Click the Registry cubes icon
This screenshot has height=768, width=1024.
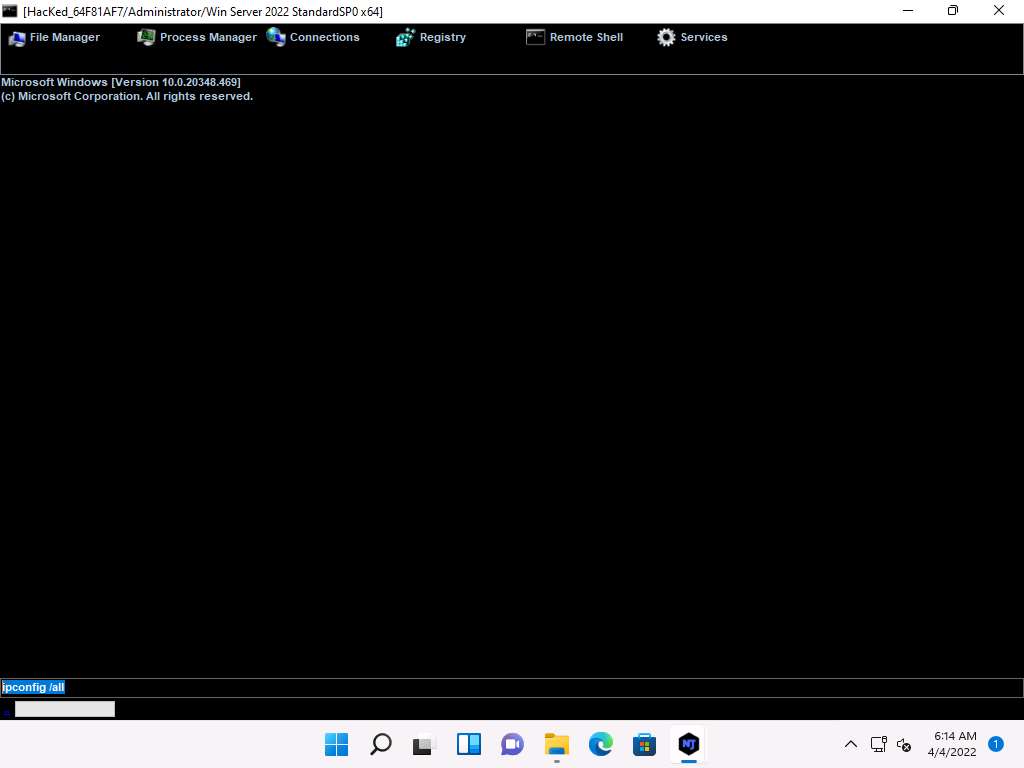click(x=405, y=38)
